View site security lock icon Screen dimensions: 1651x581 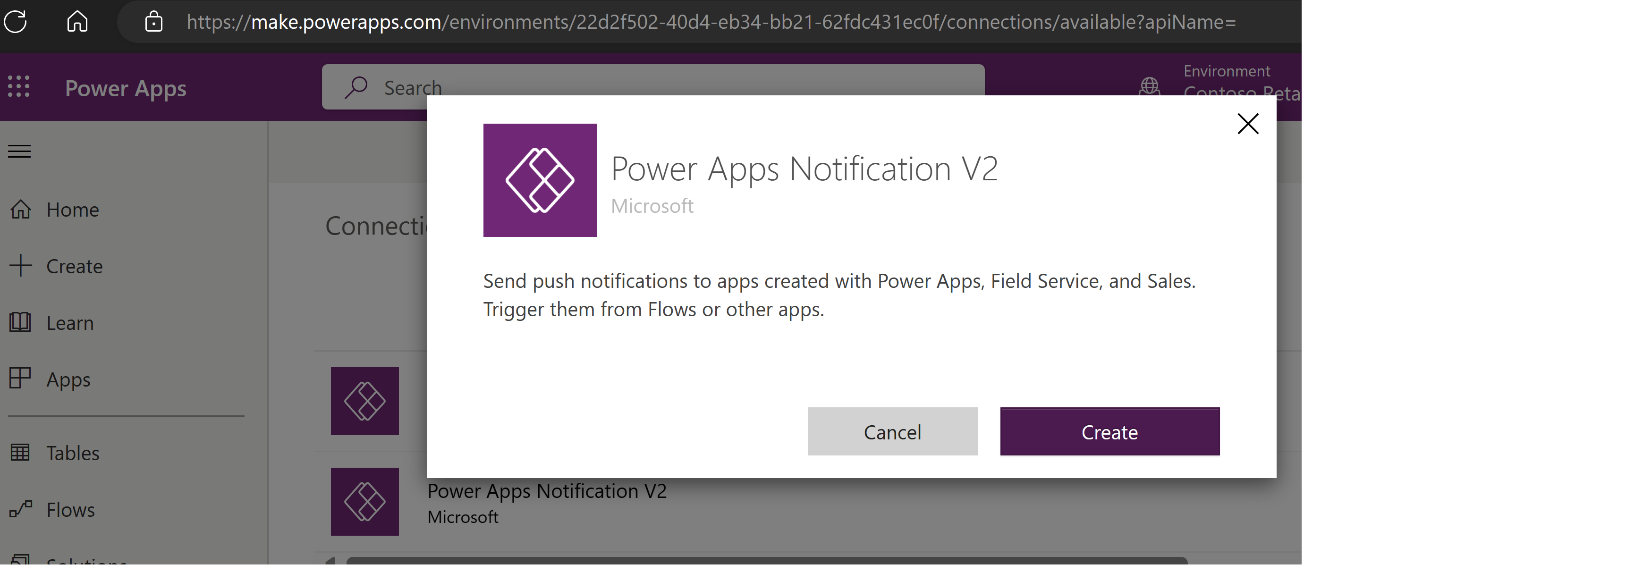tap(153, 21)
